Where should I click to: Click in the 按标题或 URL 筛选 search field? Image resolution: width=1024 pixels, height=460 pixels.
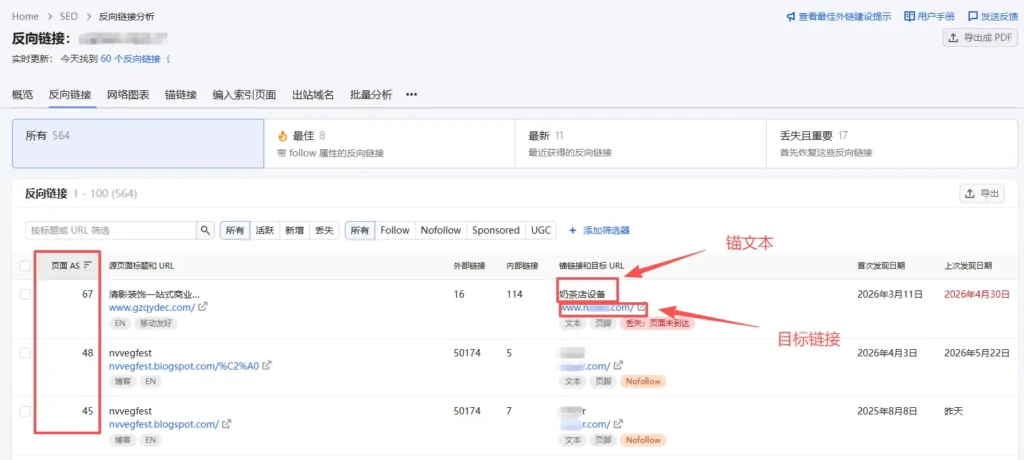[x=111, y=230]
